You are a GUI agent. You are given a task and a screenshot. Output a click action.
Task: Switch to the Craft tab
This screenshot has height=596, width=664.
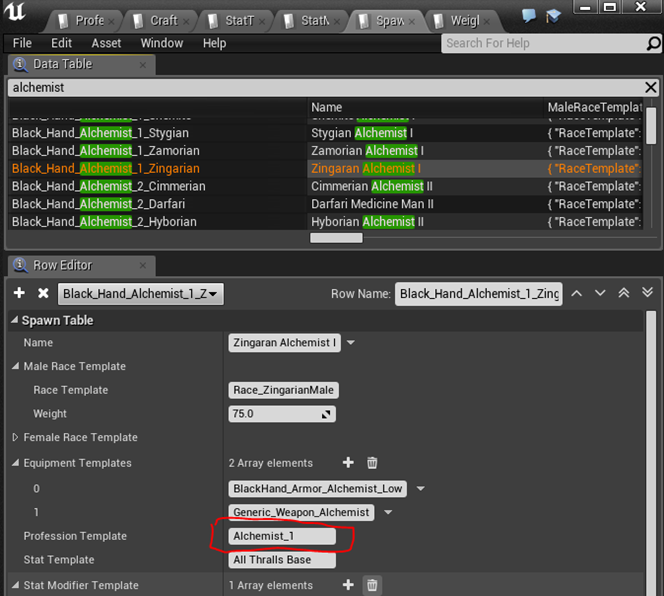(160, 20)
